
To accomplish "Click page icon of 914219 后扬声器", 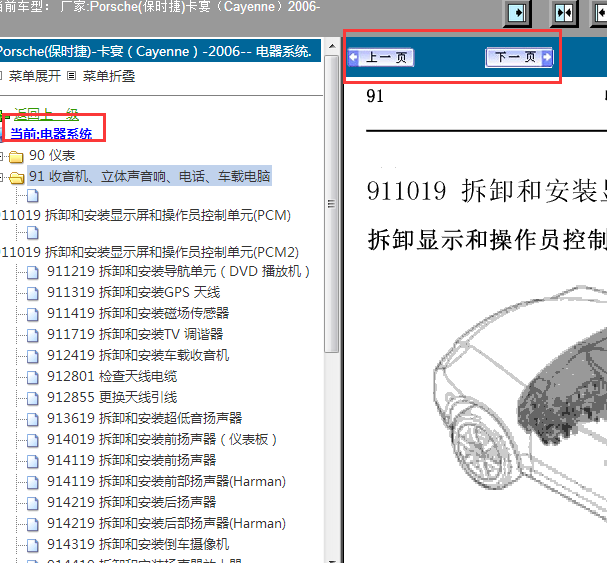I will pyautogui.click(x=33, y=503).
